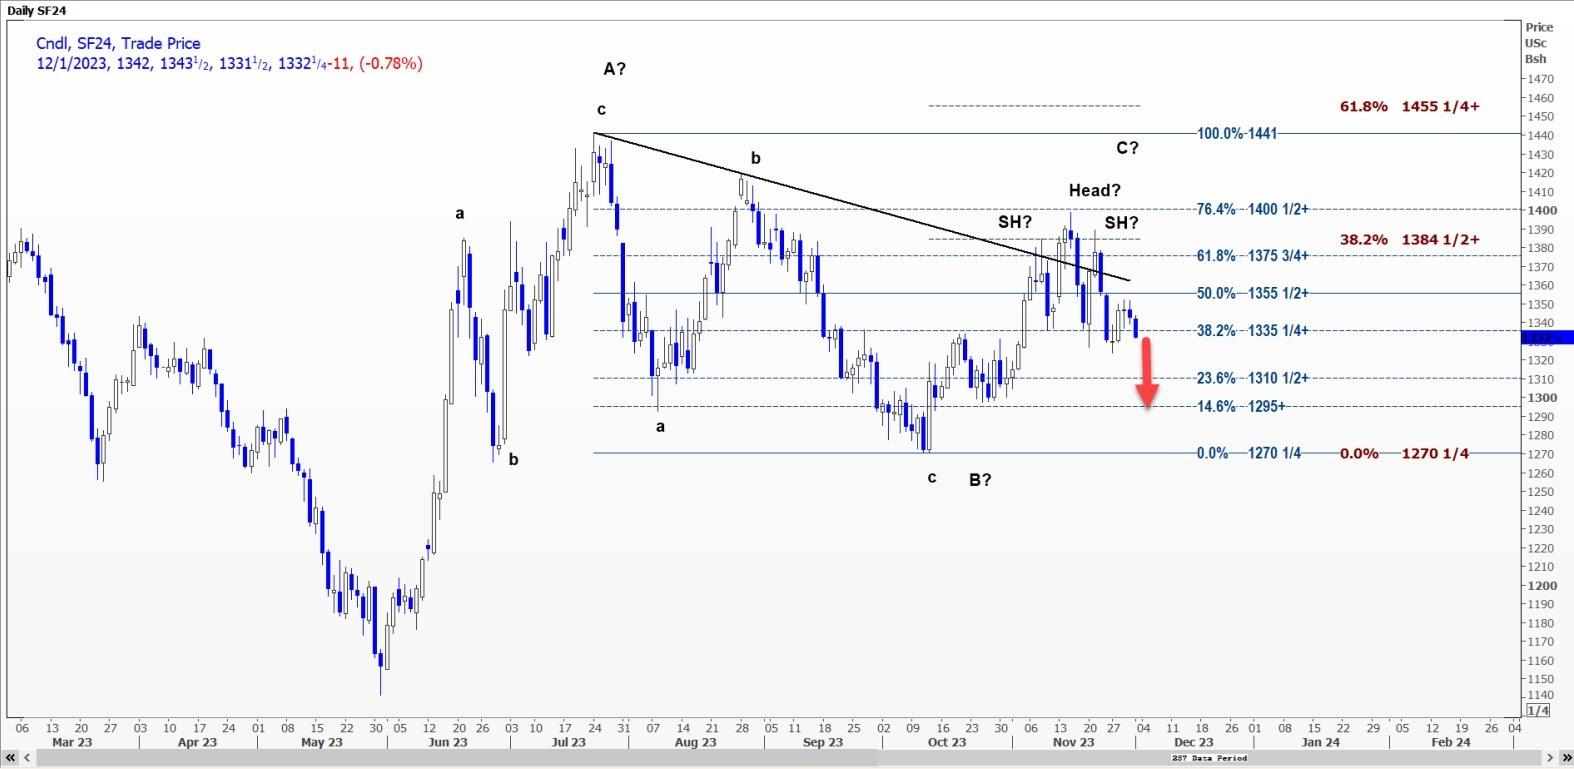Click the 76.4% 1400 1/2+ label
Image resolution: width=1574 pixels, height=769 pixels.
click(x=1252, y=209)
